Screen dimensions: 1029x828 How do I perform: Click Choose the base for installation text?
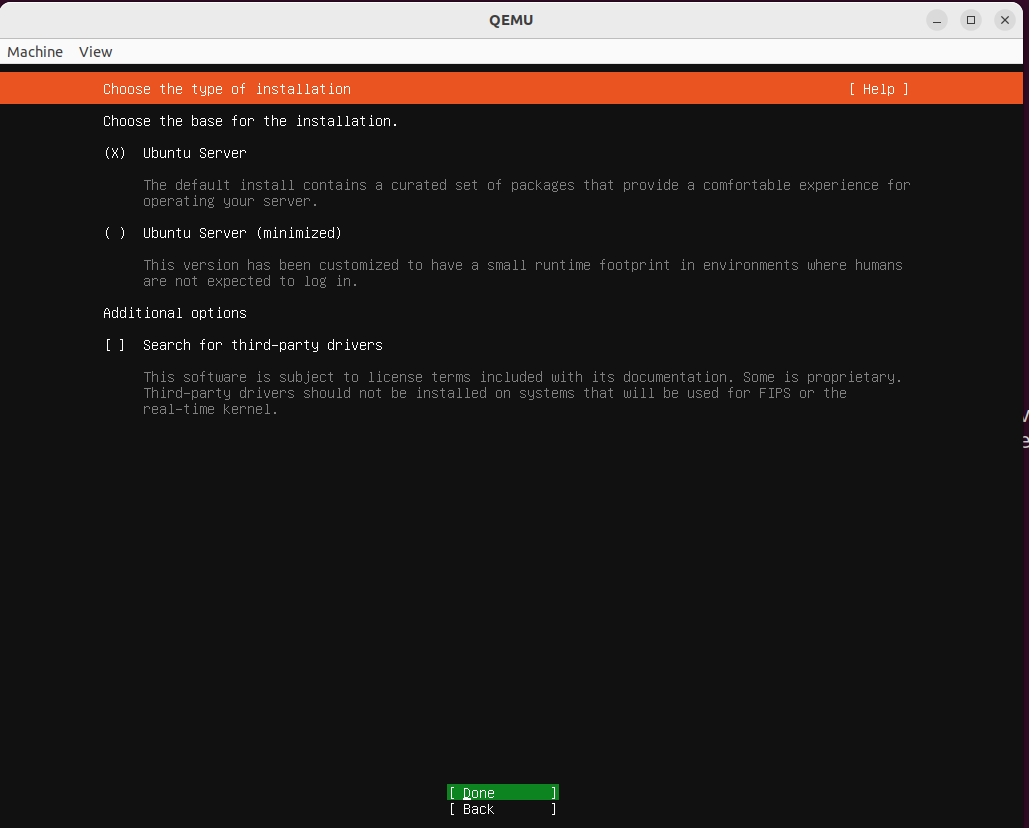click(x=250, y=121)
